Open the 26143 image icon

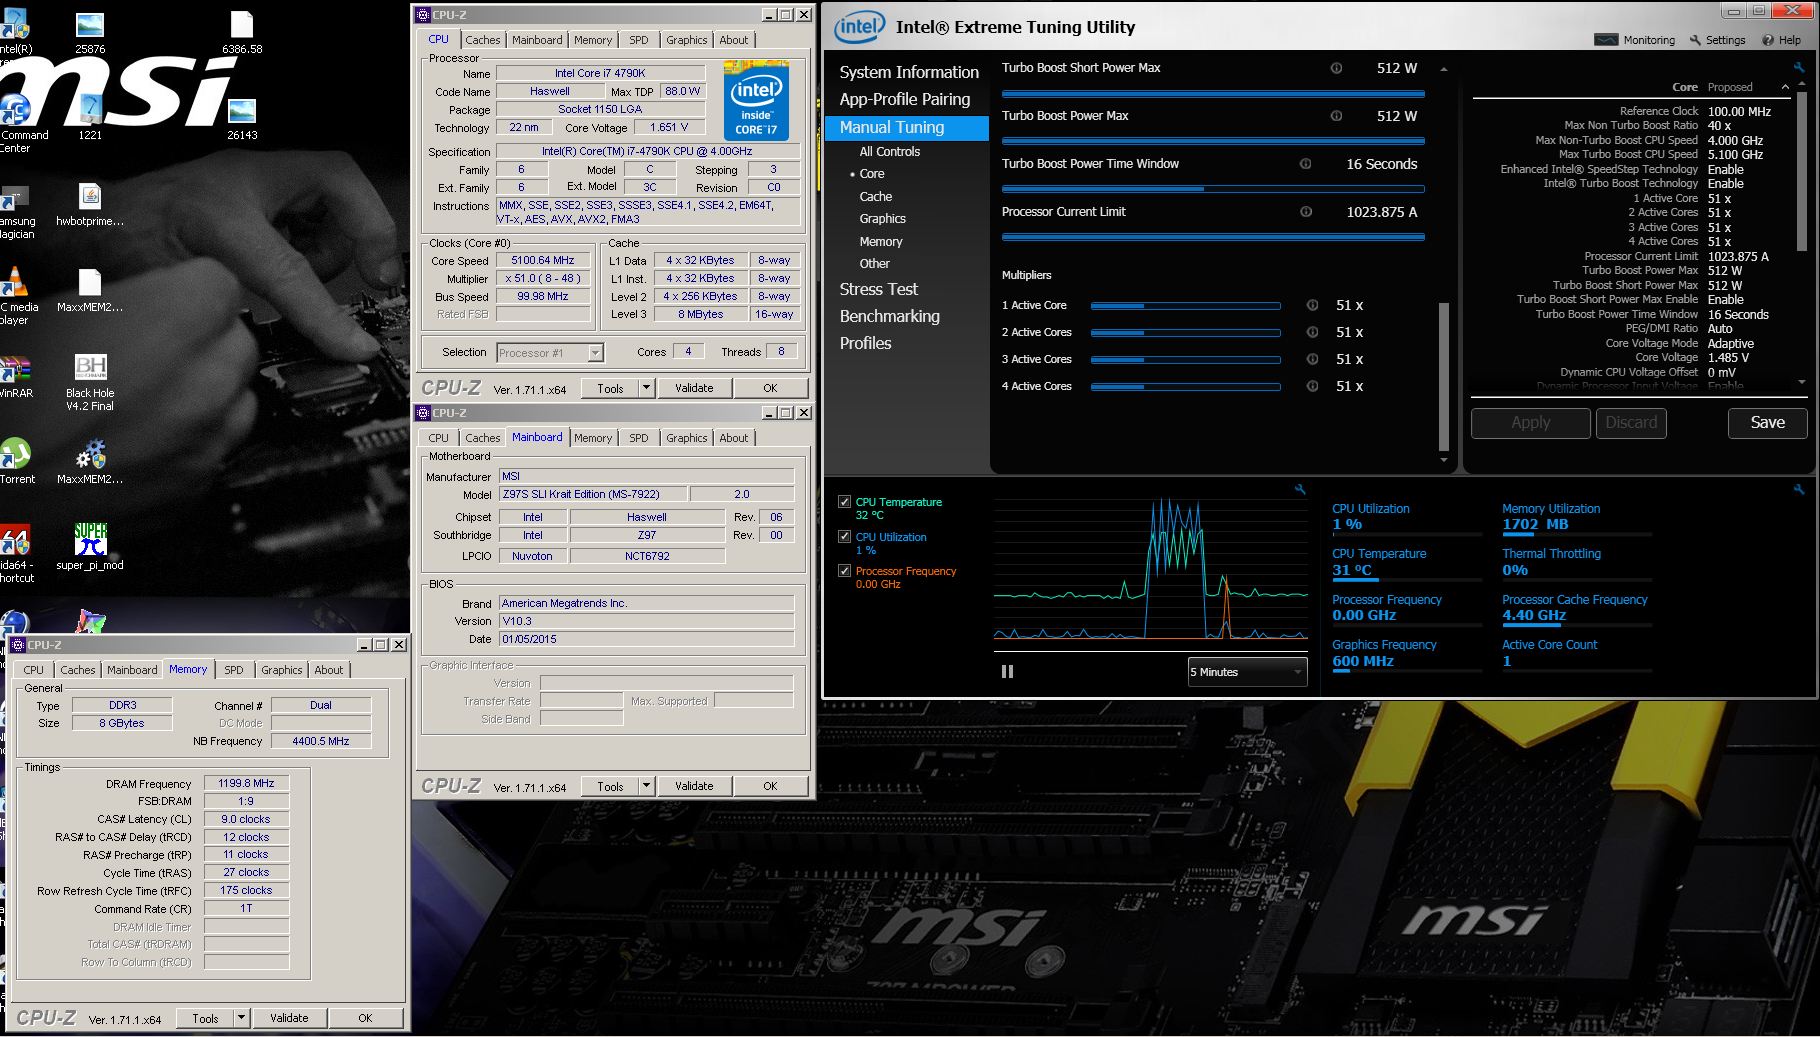(x=242, y=118)
